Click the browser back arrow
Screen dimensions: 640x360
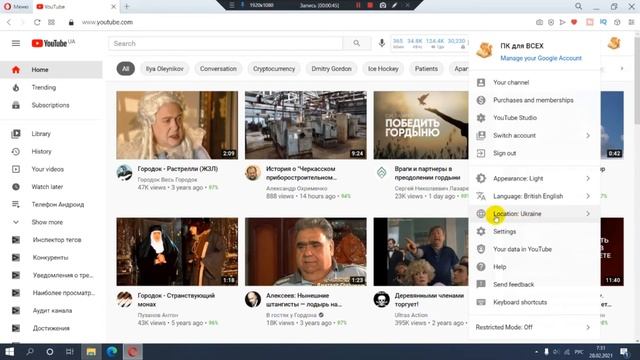click(9, 22)
